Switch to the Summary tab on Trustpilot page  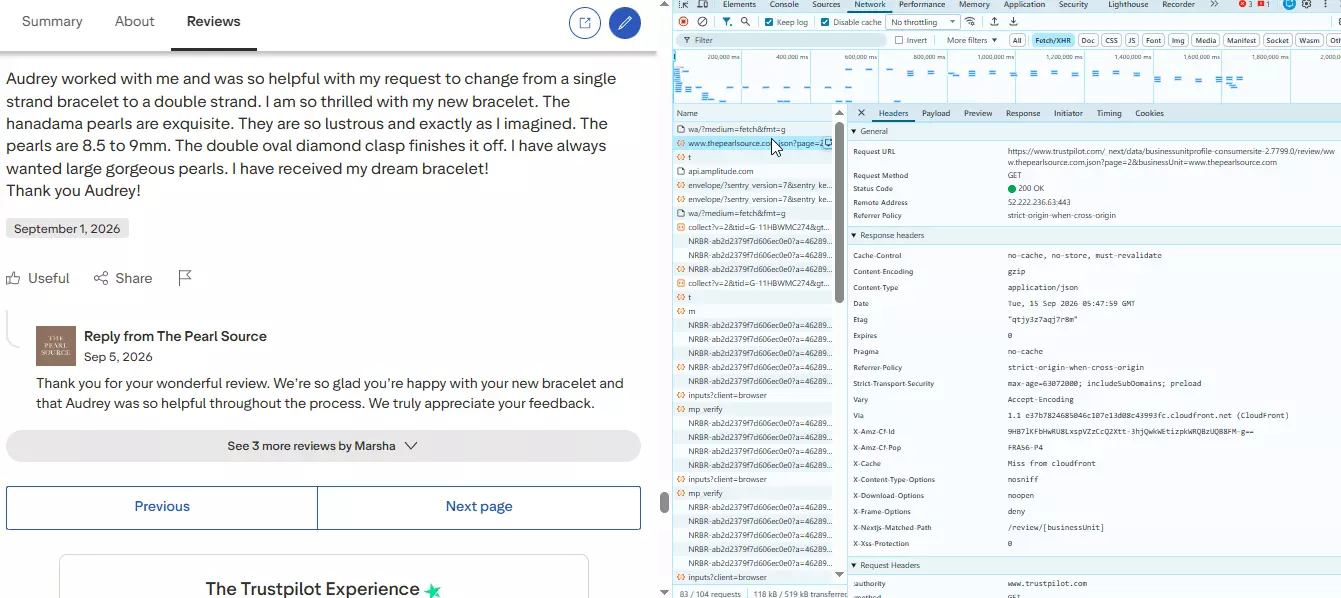53,22
